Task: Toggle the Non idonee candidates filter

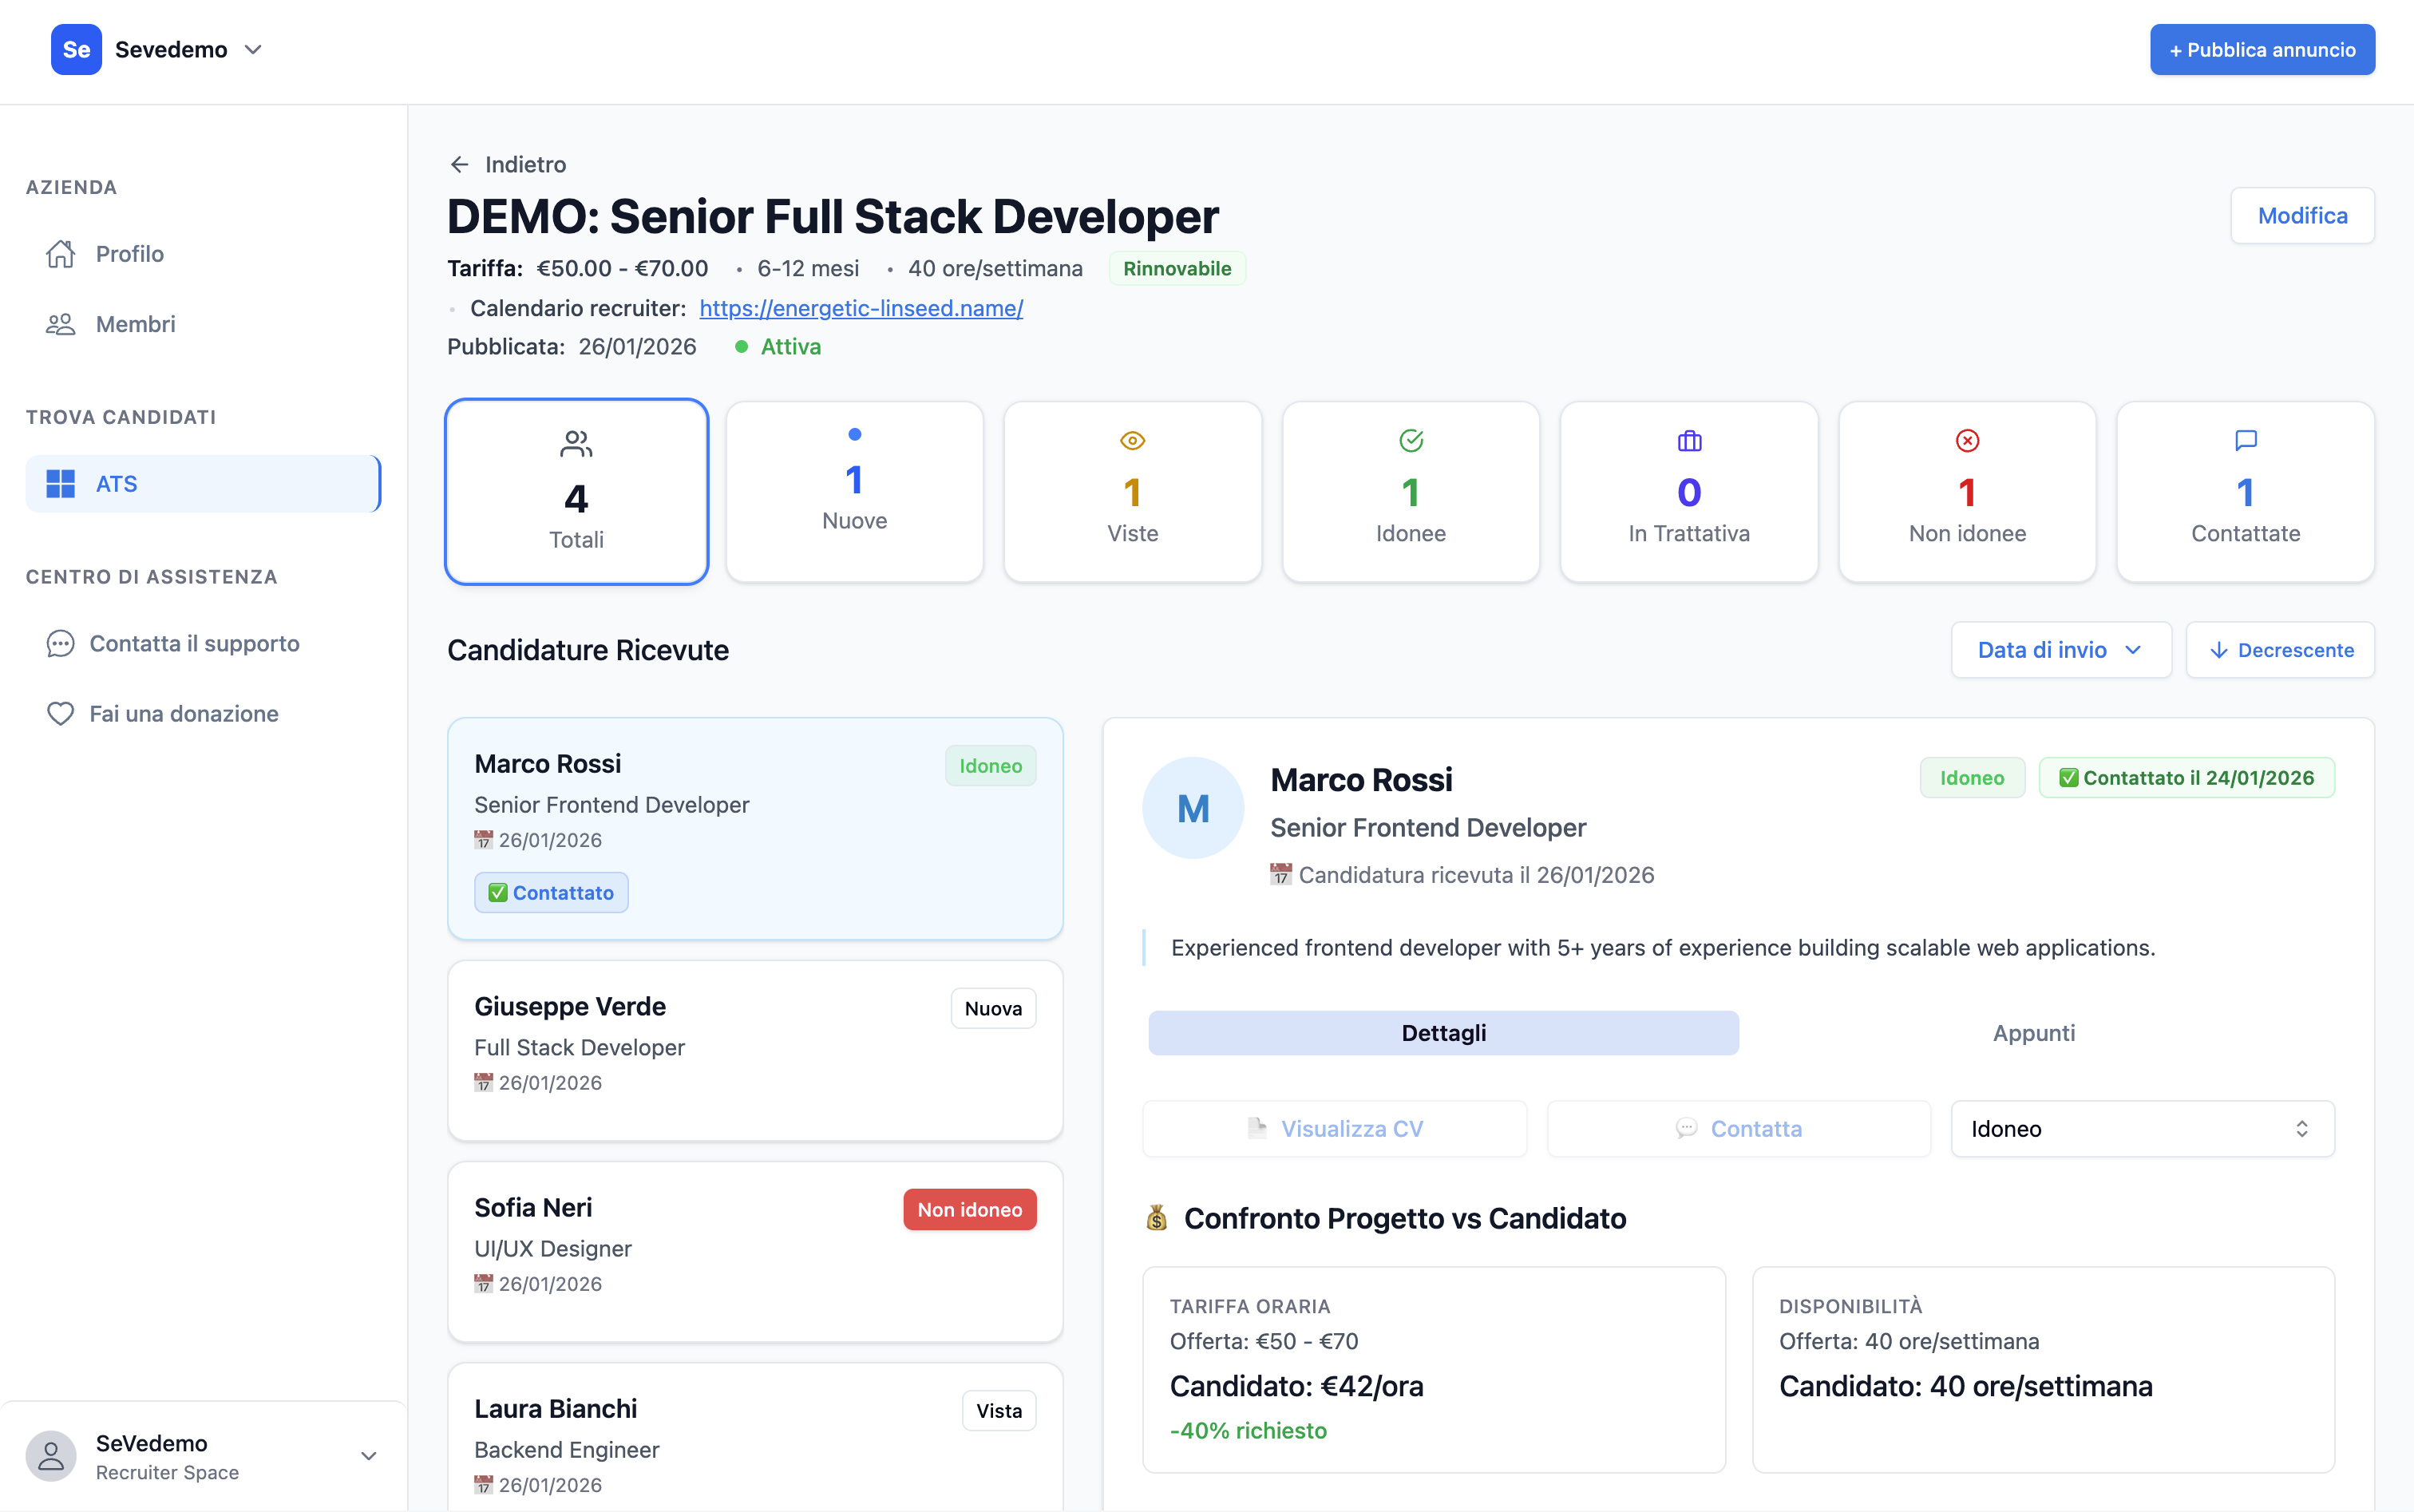Action: click(x=1965, y=491)
